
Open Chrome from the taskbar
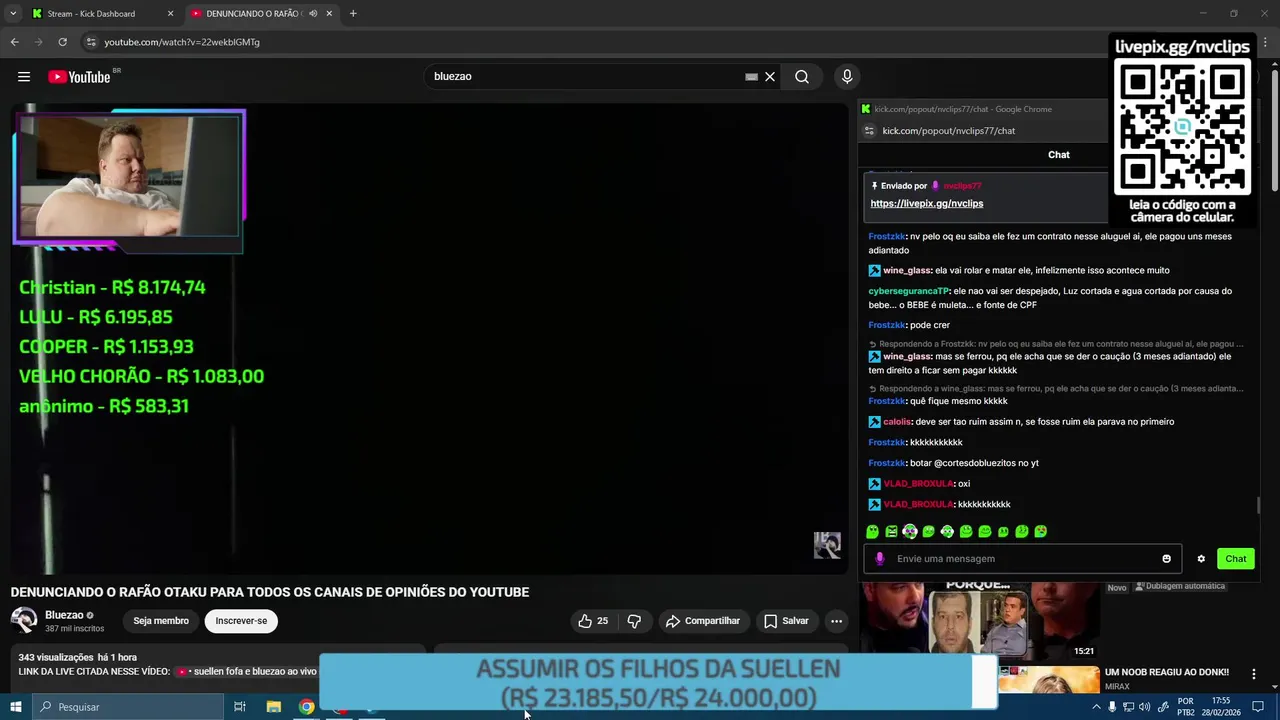point(306,707)
